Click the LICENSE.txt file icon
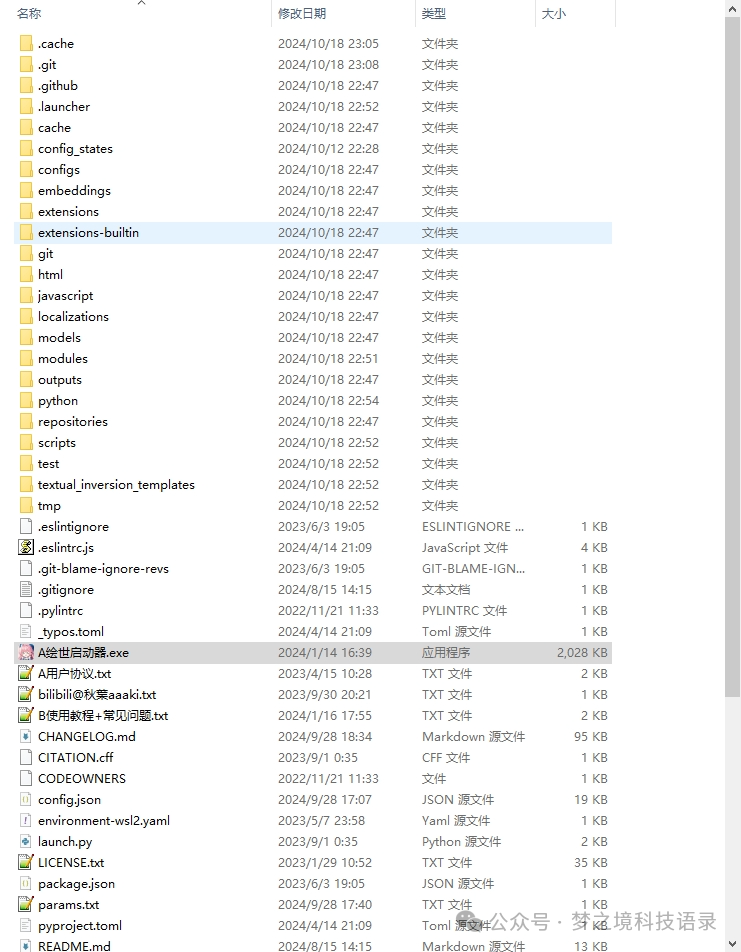The height and width of the screenshot is (952, 741). click(x=26, y=863)
